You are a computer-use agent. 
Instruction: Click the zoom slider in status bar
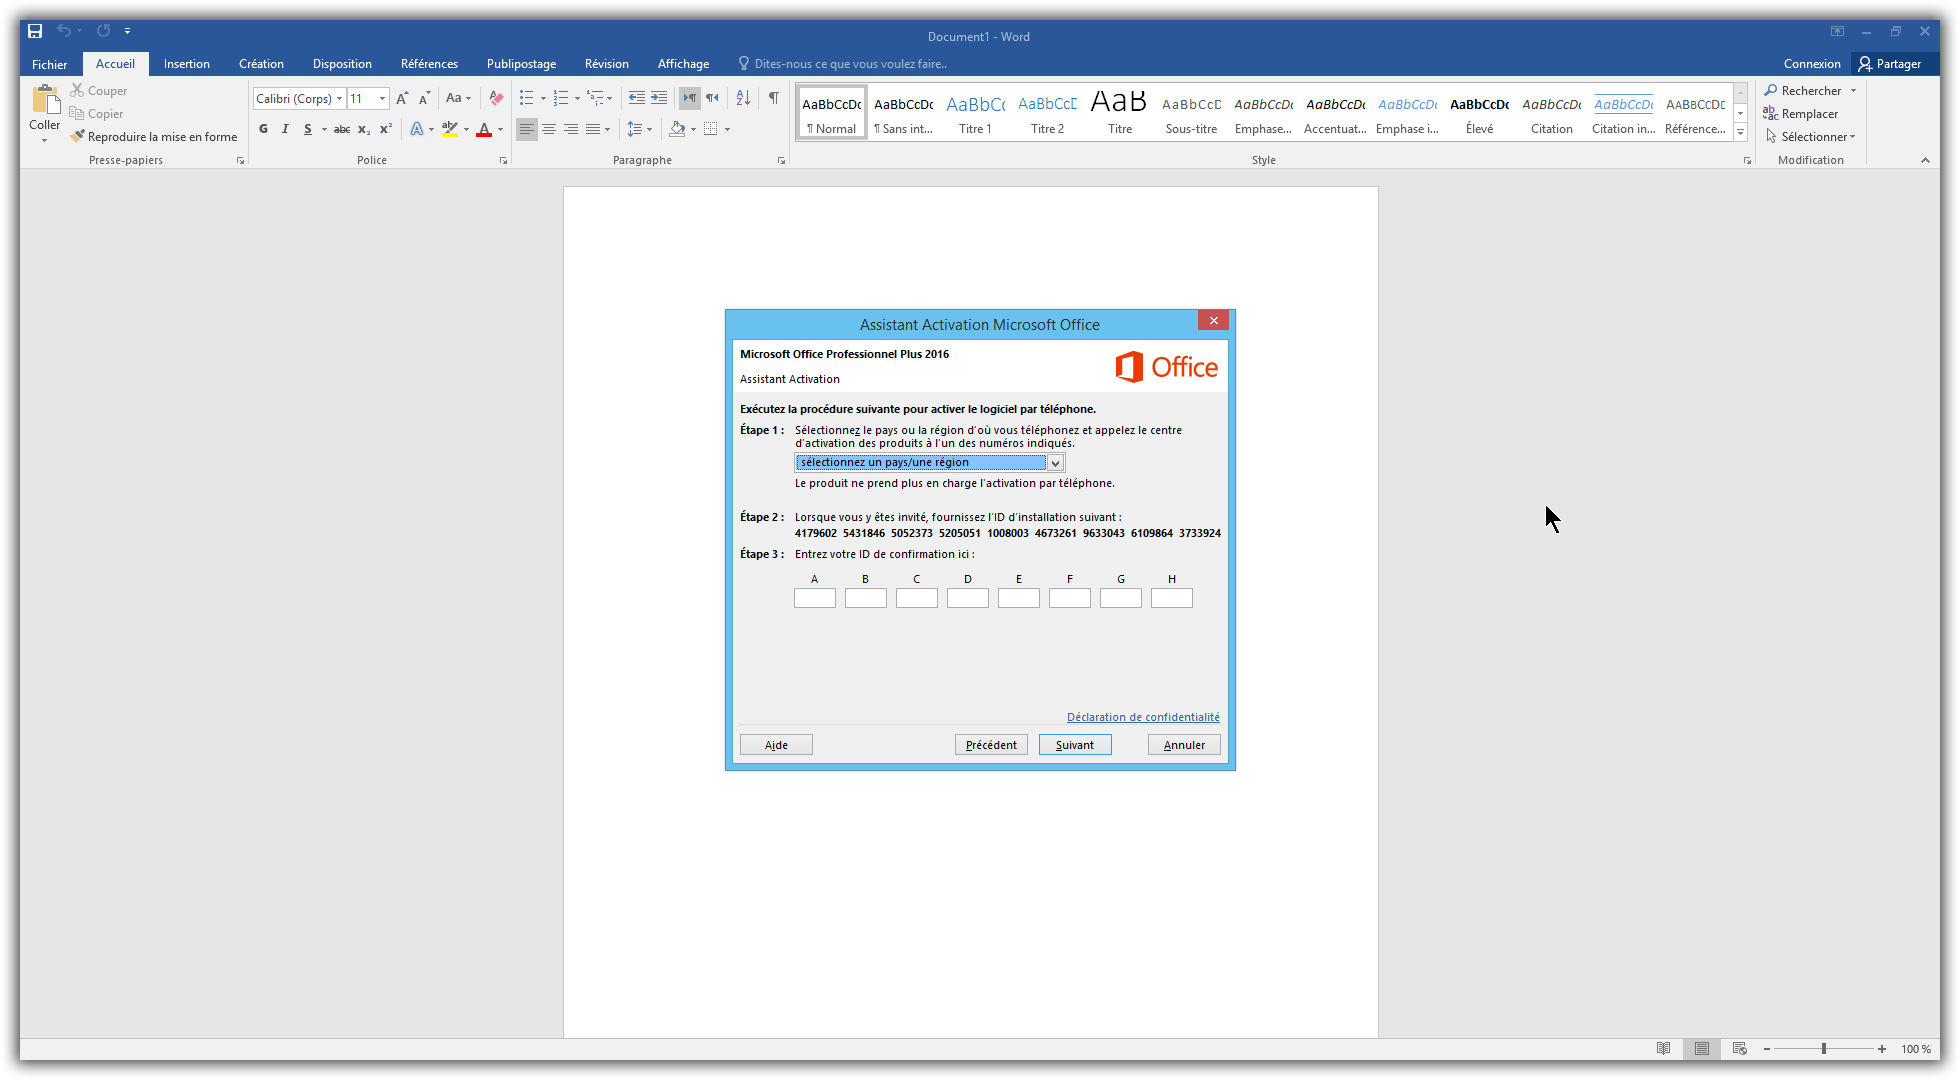pyautogui.click(x=1823, y=1049)
